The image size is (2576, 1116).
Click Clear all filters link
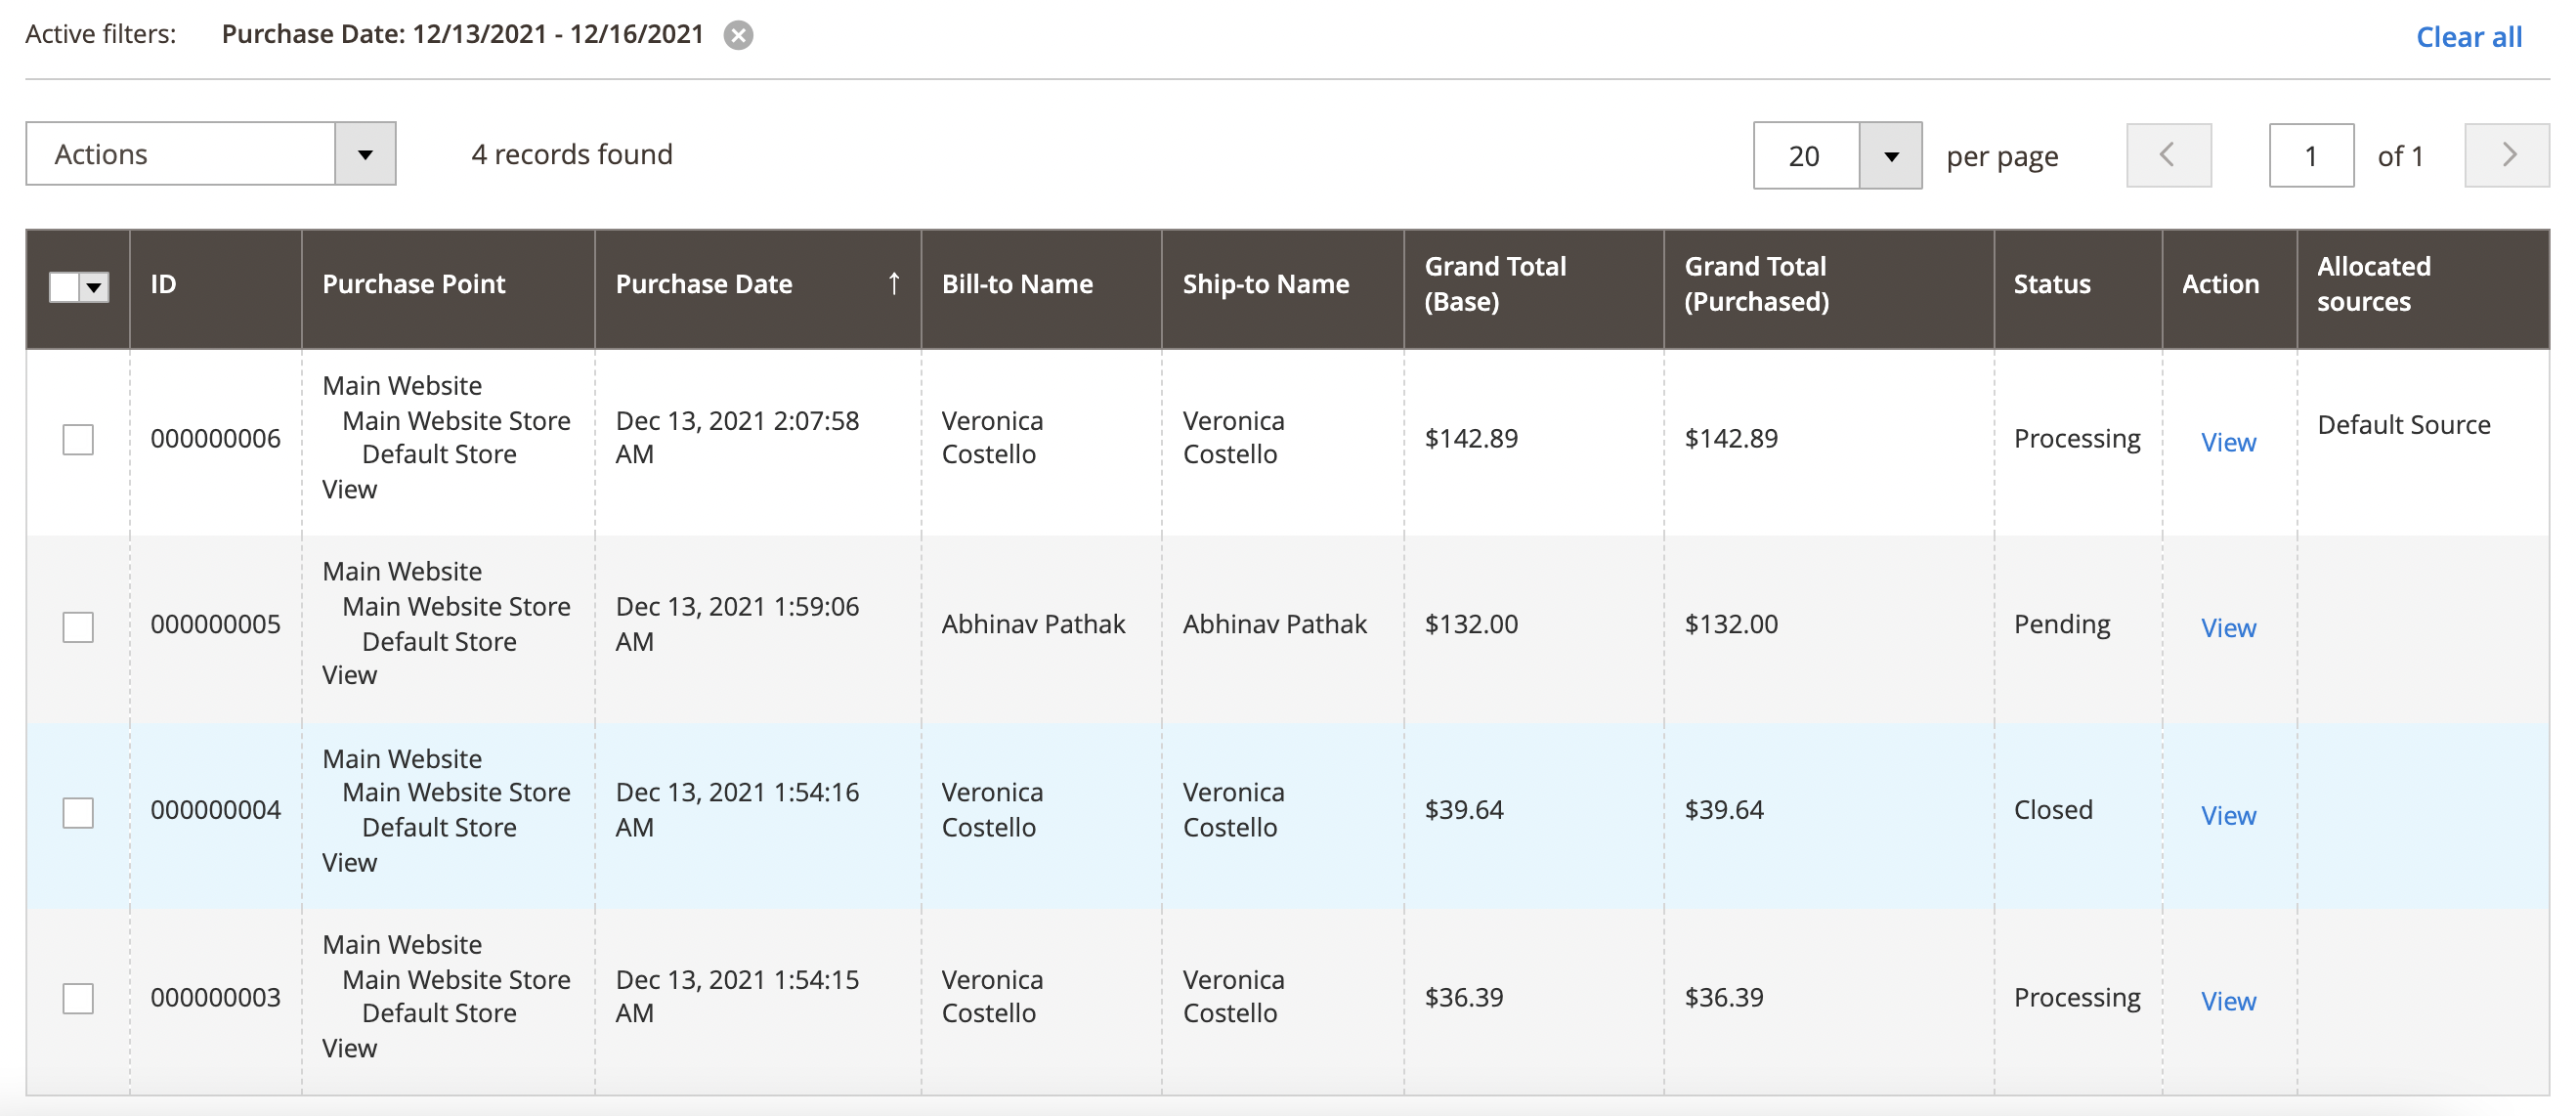pyautogui.click(x=2468, y=37)
